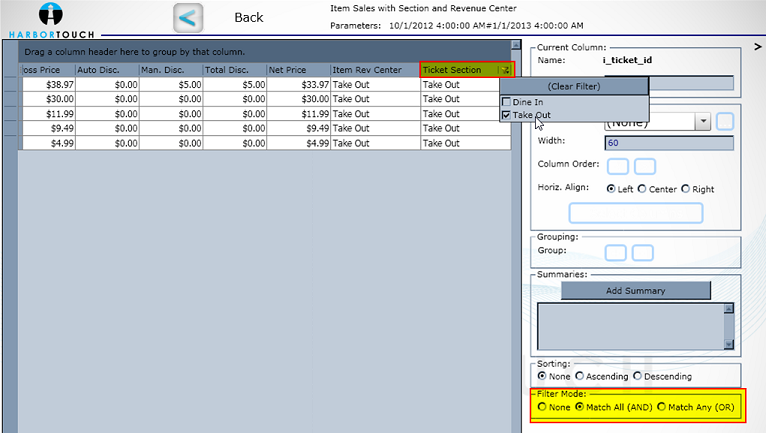Click the first Group button
Image resolution: width=766 pixels, height=433 pixels.
pyautogui.click(x=616, y=253)
